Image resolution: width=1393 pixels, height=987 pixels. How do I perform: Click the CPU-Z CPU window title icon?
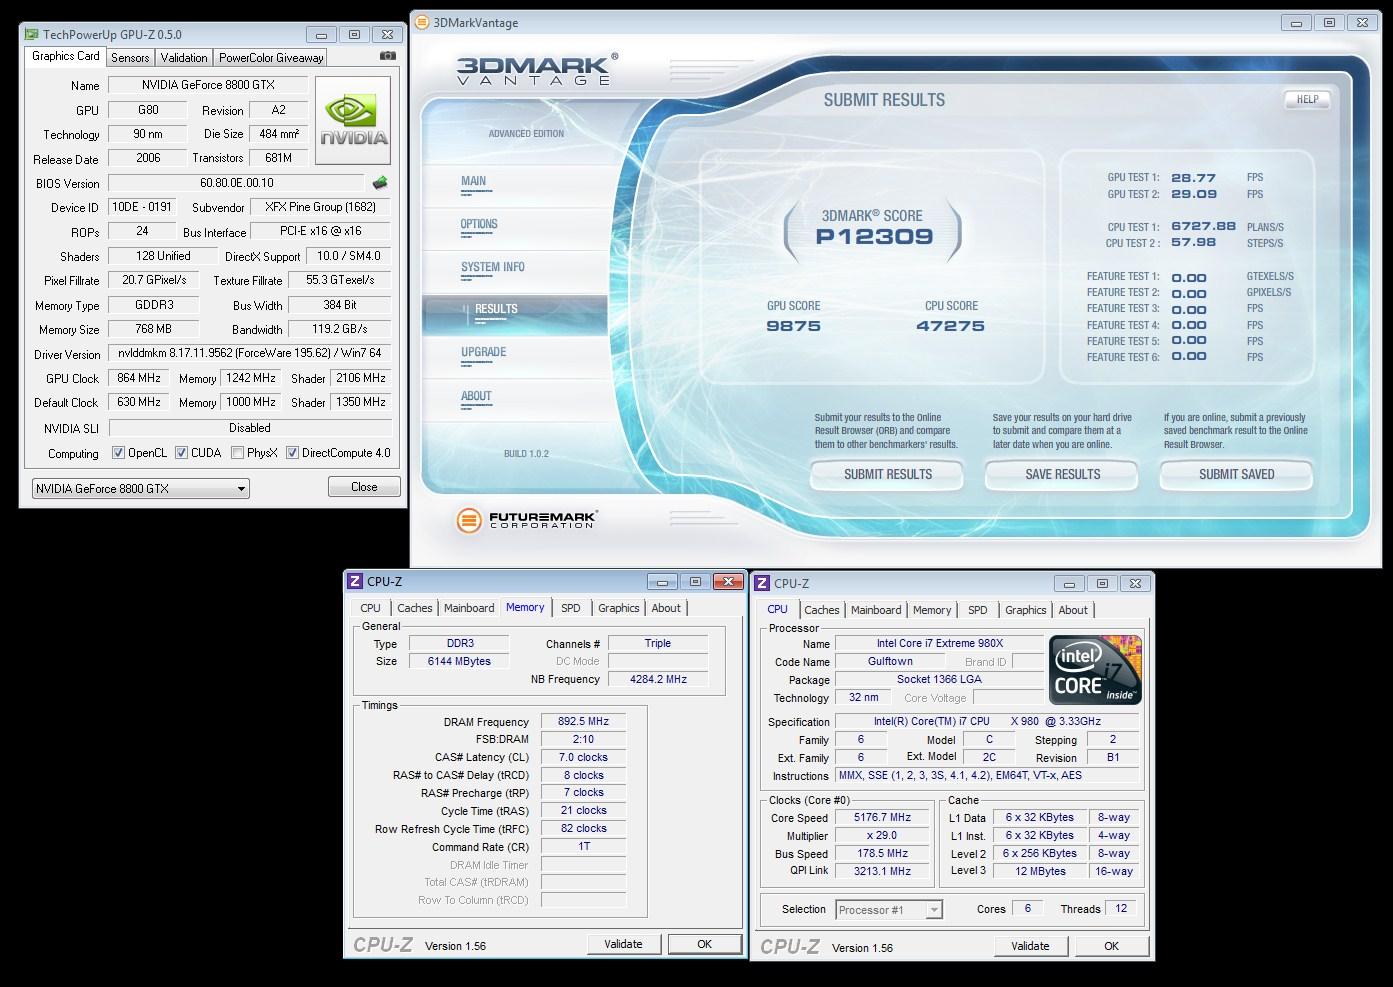pos(762,583)
